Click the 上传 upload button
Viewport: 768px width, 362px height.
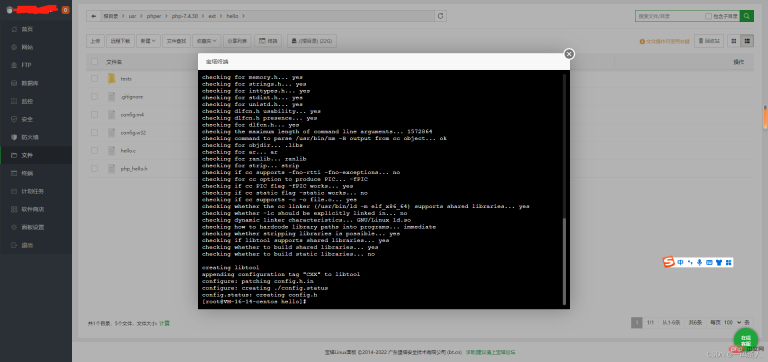click(95, 41)
